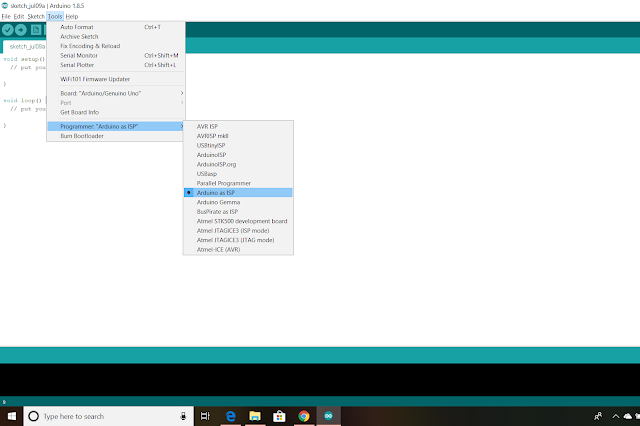This screenshot has width=640, height=426.
Task: Expand Board "Arduino/Genuino Uno" submenu
Action: pos(116,93)
